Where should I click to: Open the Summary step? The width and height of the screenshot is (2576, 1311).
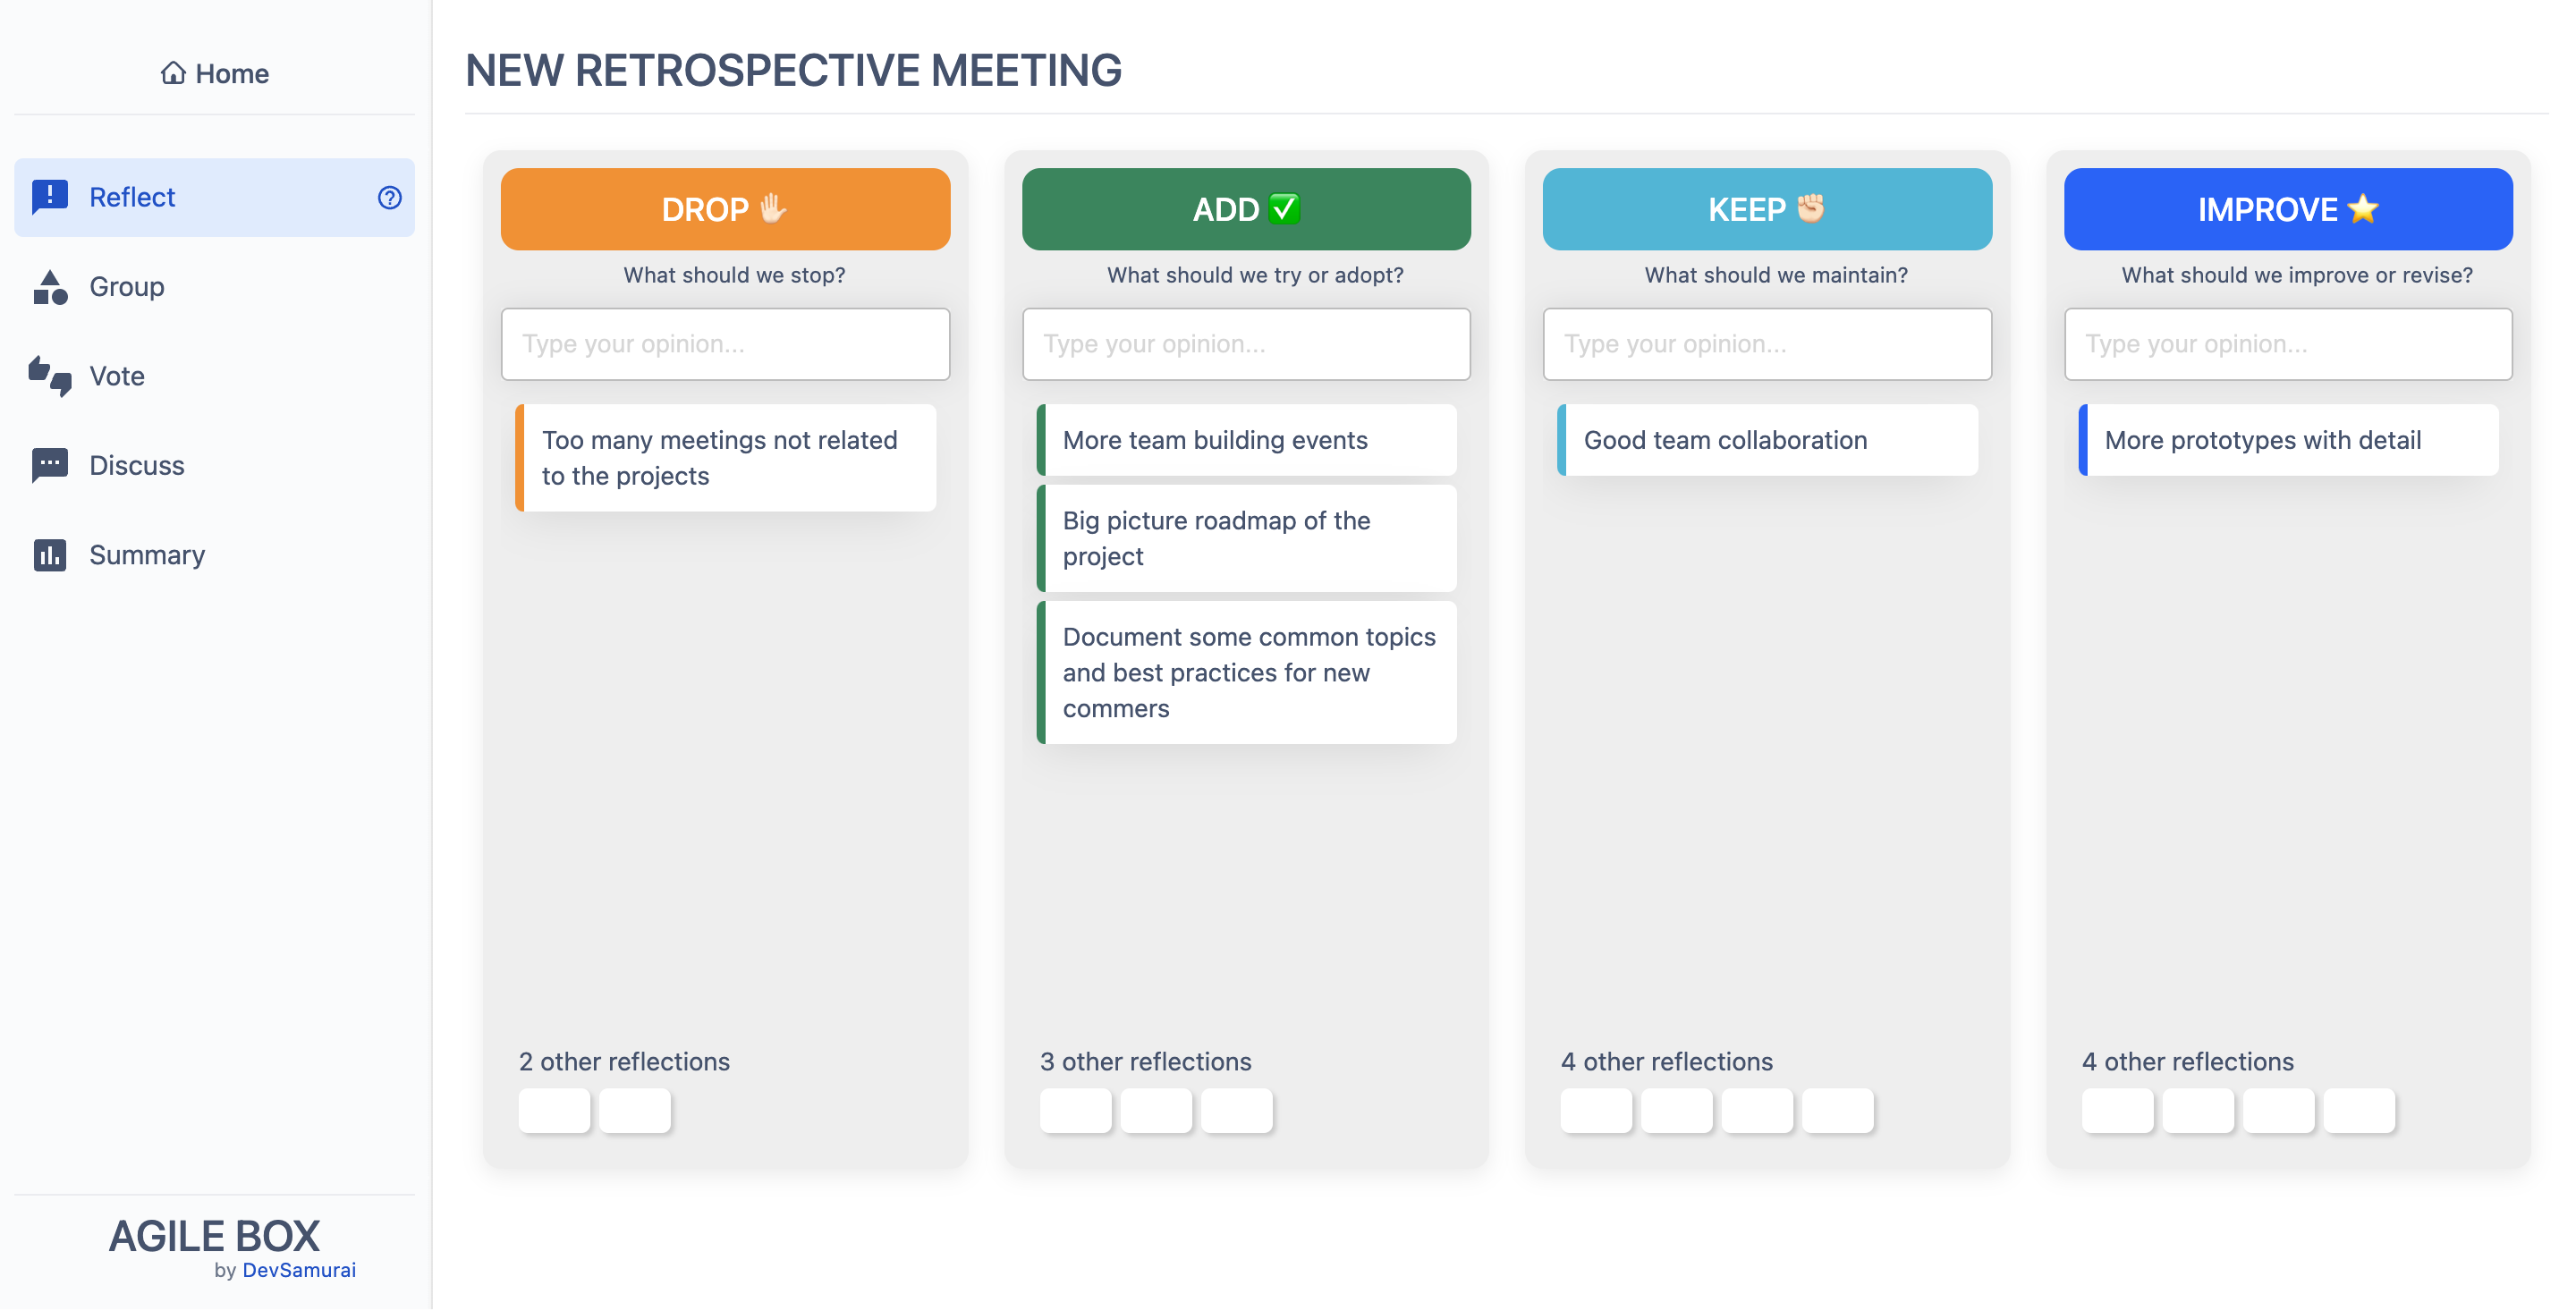coord(146,555)
